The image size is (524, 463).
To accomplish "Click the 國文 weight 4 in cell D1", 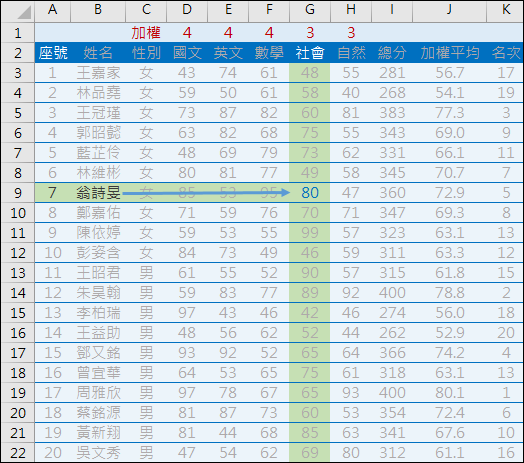I will coord(187,33).
